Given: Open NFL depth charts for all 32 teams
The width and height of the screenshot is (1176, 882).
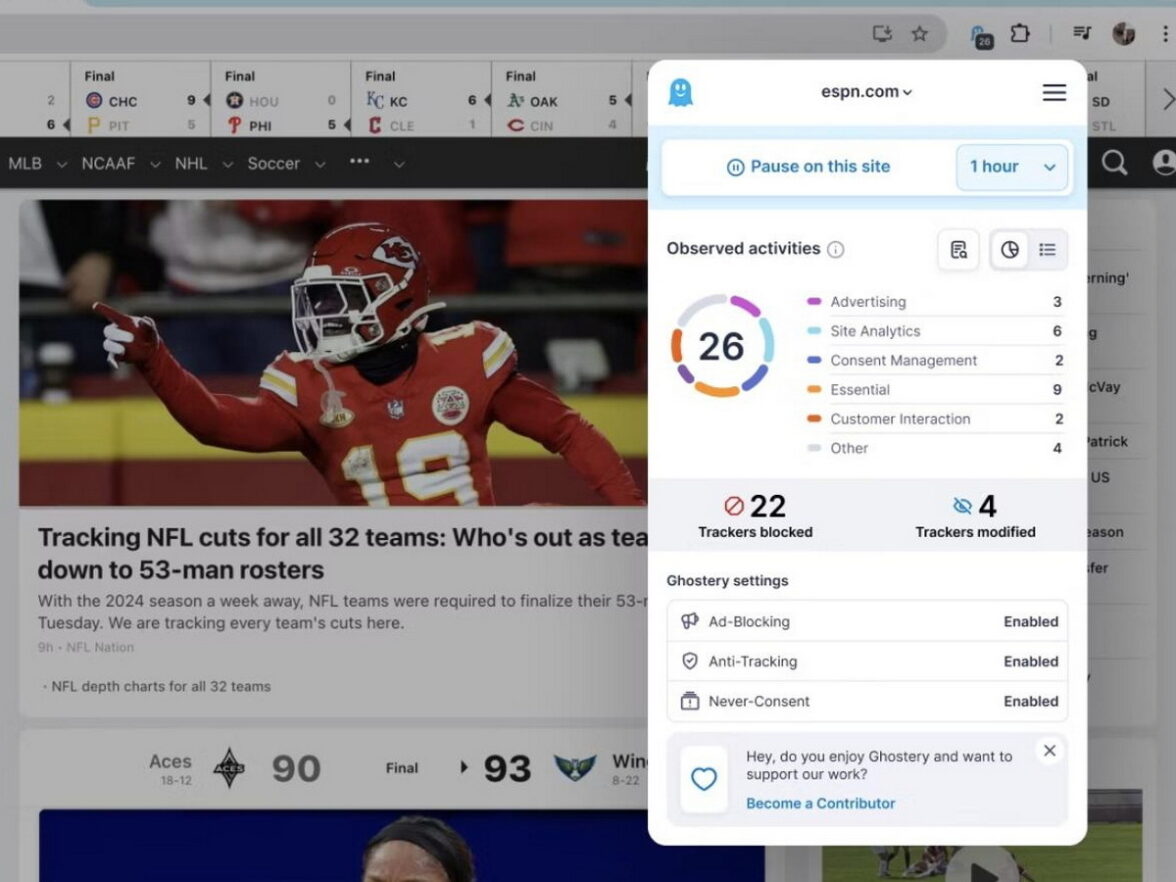Looking at the screenshot, I should tap(160, 686).
